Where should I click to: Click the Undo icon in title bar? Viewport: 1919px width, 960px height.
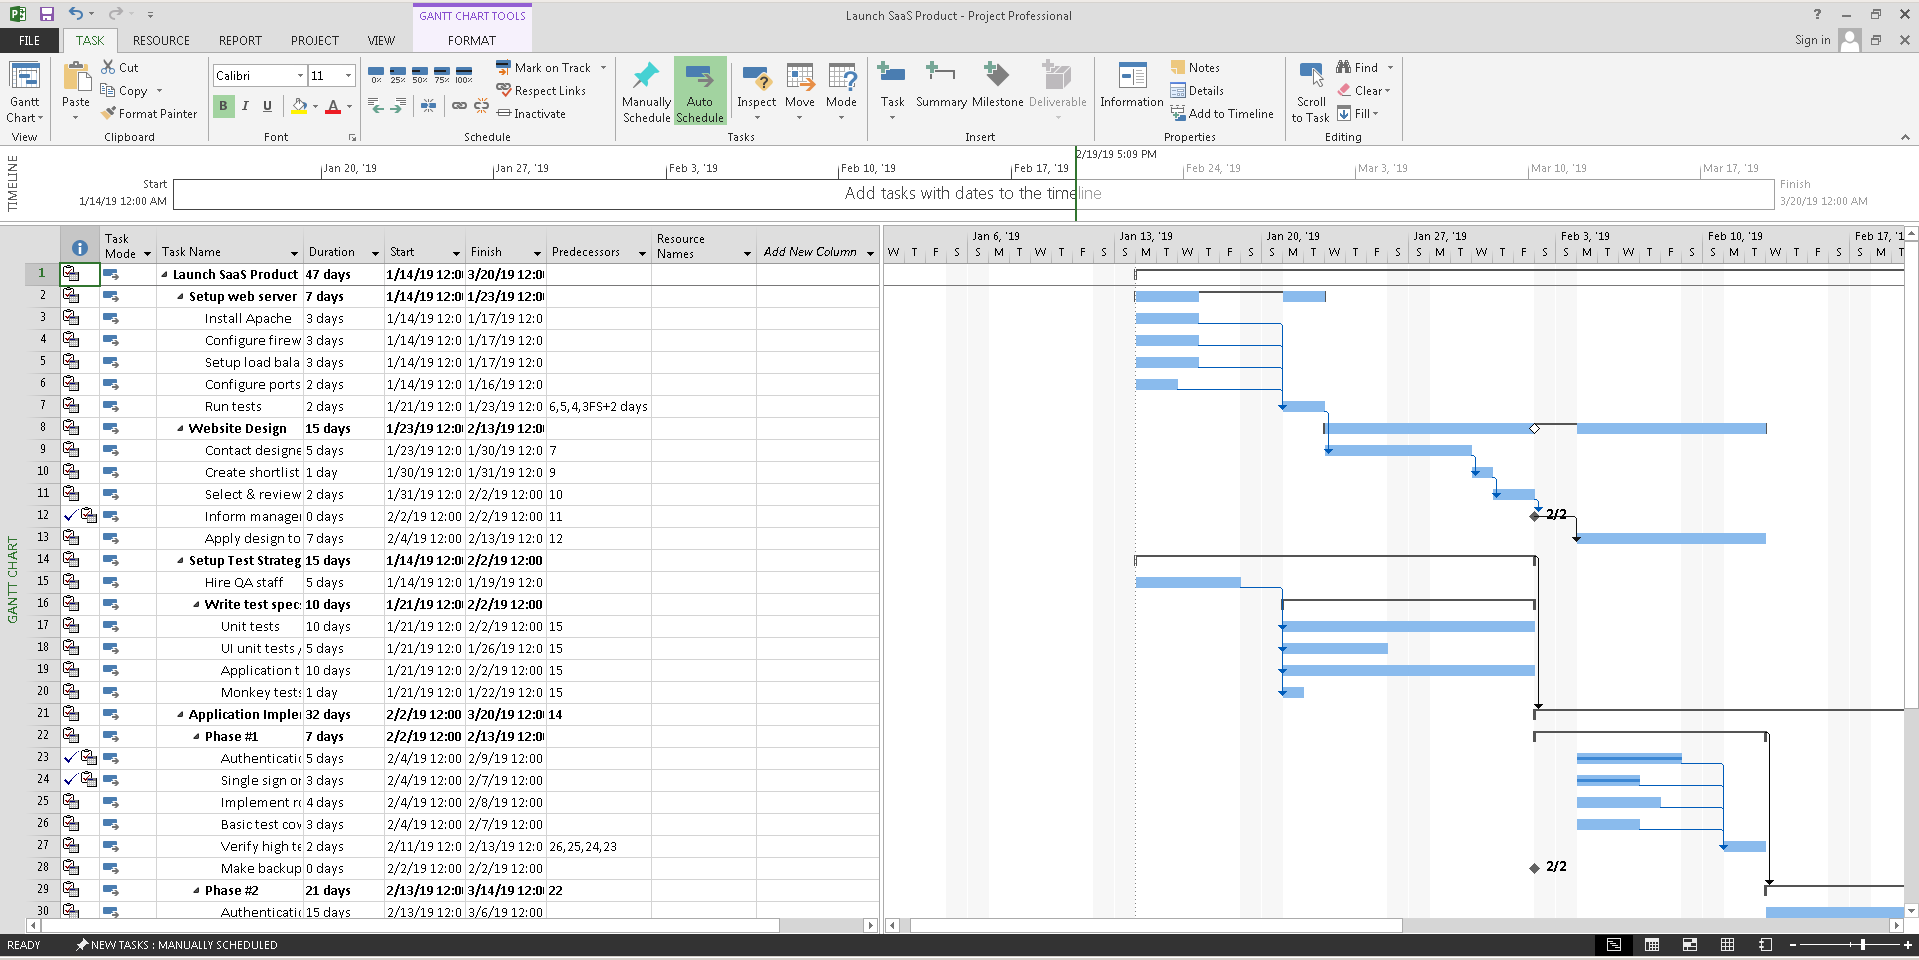(x=76, y=14)
